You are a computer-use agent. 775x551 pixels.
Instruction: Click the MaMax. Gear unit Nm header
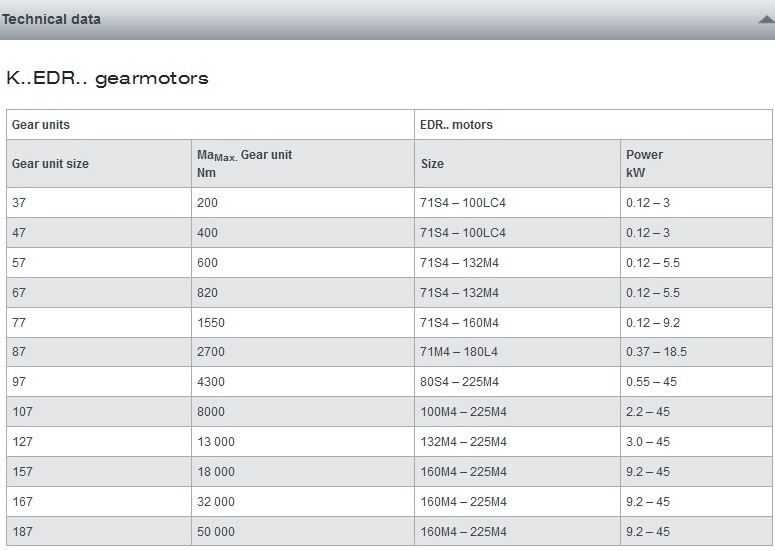(x=302, y=164)
